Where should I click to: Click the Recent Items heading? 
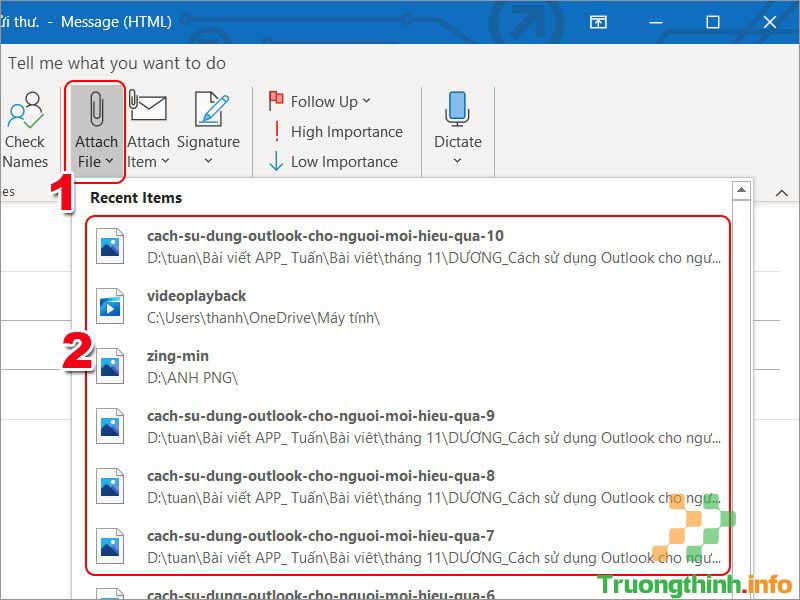pos(136,198)
